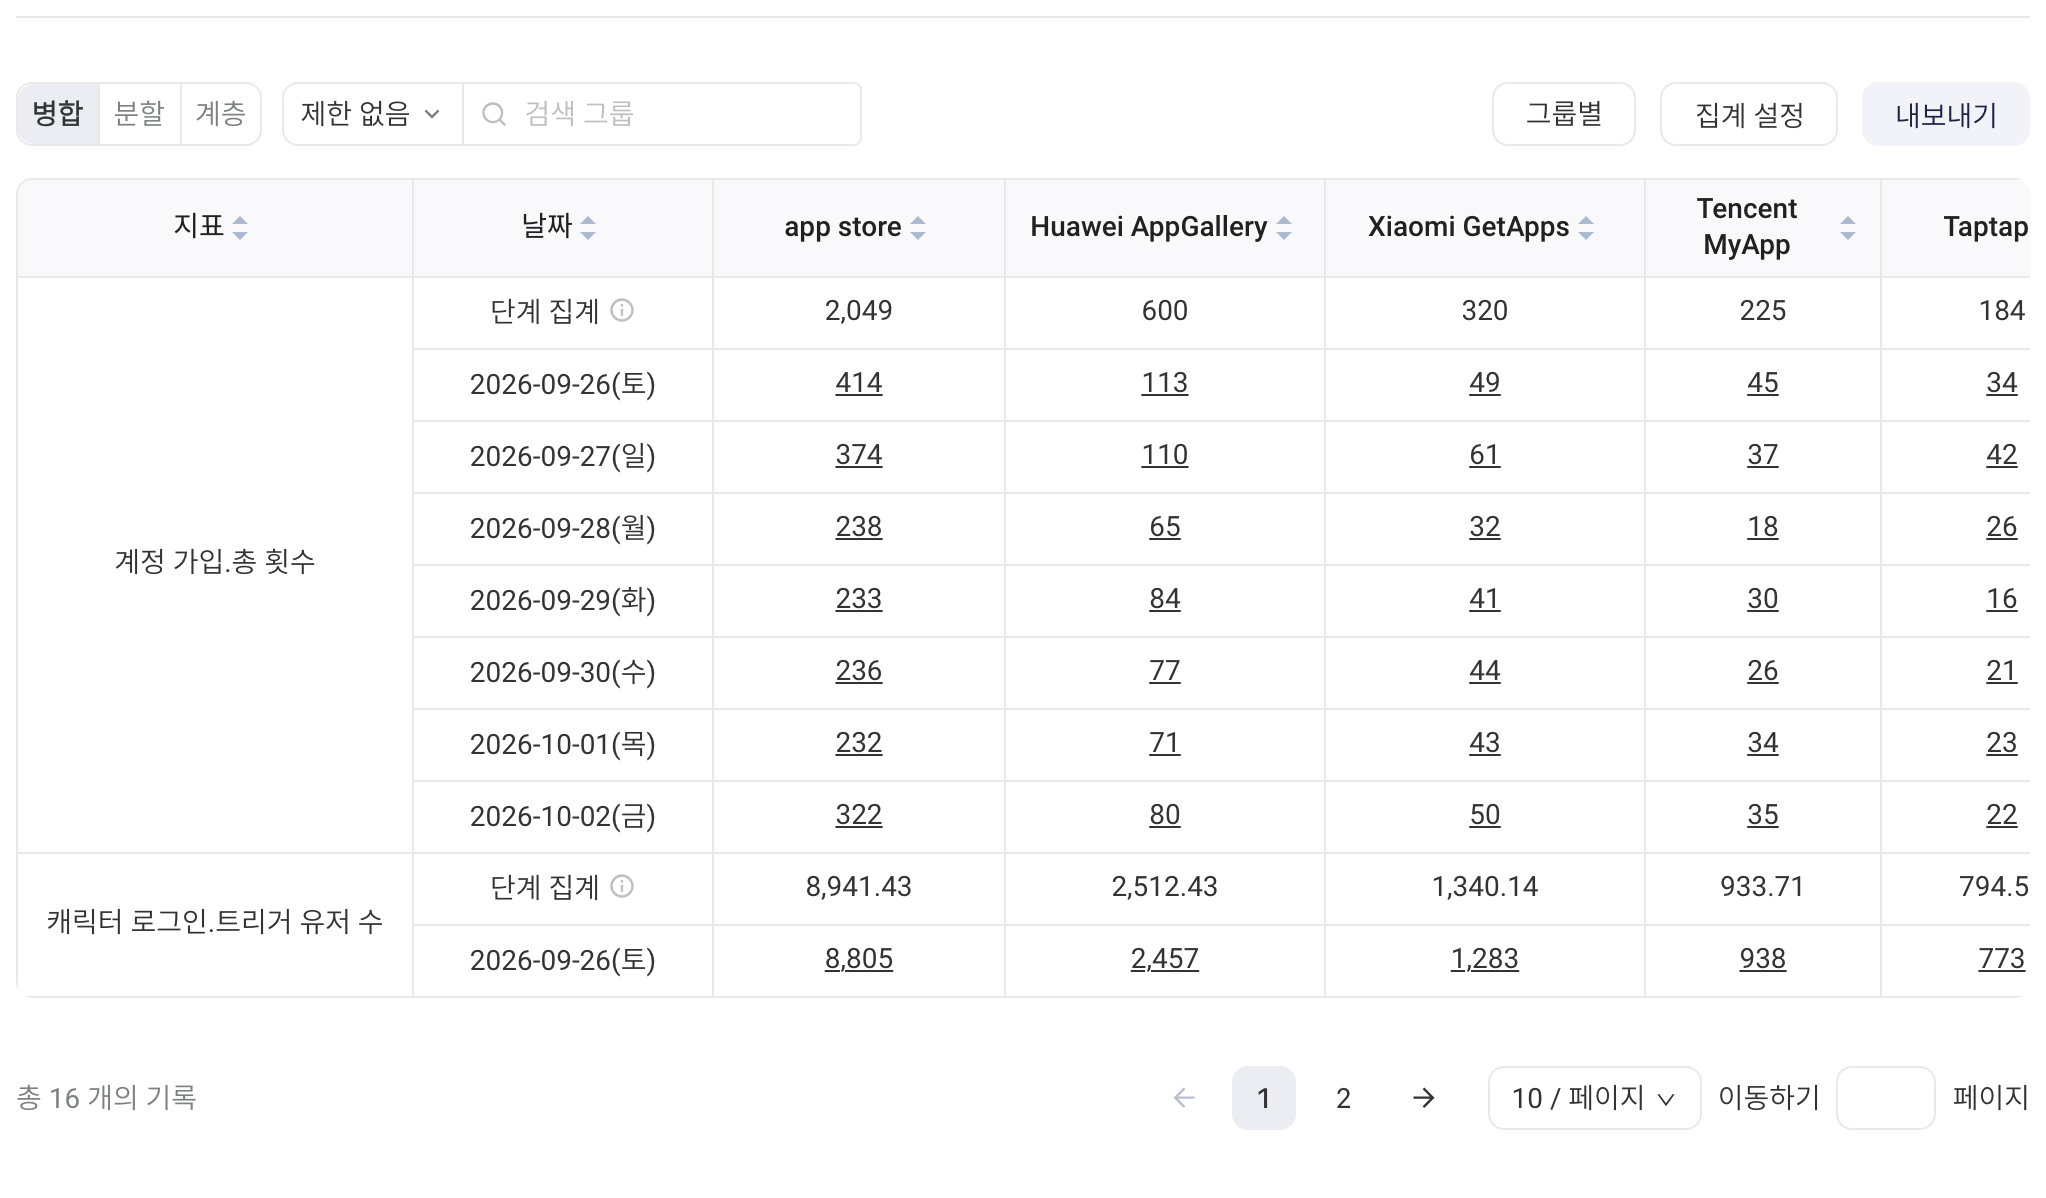This screenshot has width=2046, height=1198.
Task: Go to next page arrow
Action: (x=1424, y=1098)
